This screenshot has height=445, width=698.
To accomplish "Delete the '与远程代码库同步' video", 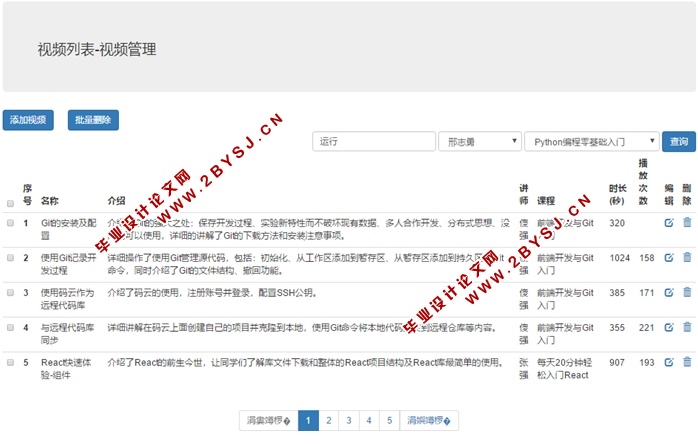I will coord(687,327).
